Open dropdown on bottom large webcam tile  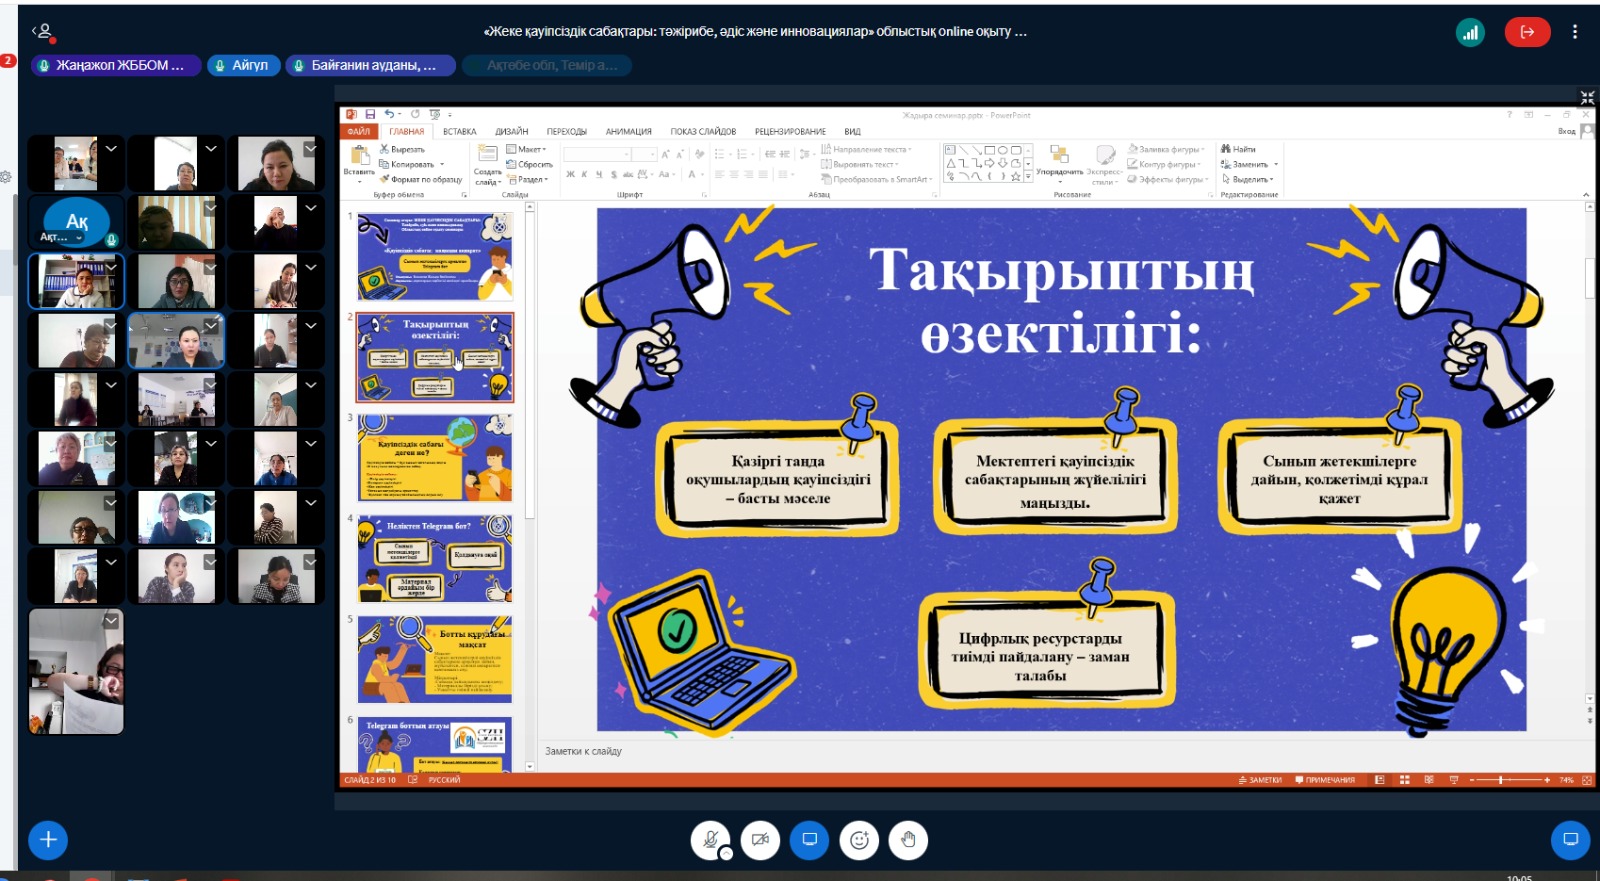111,621
